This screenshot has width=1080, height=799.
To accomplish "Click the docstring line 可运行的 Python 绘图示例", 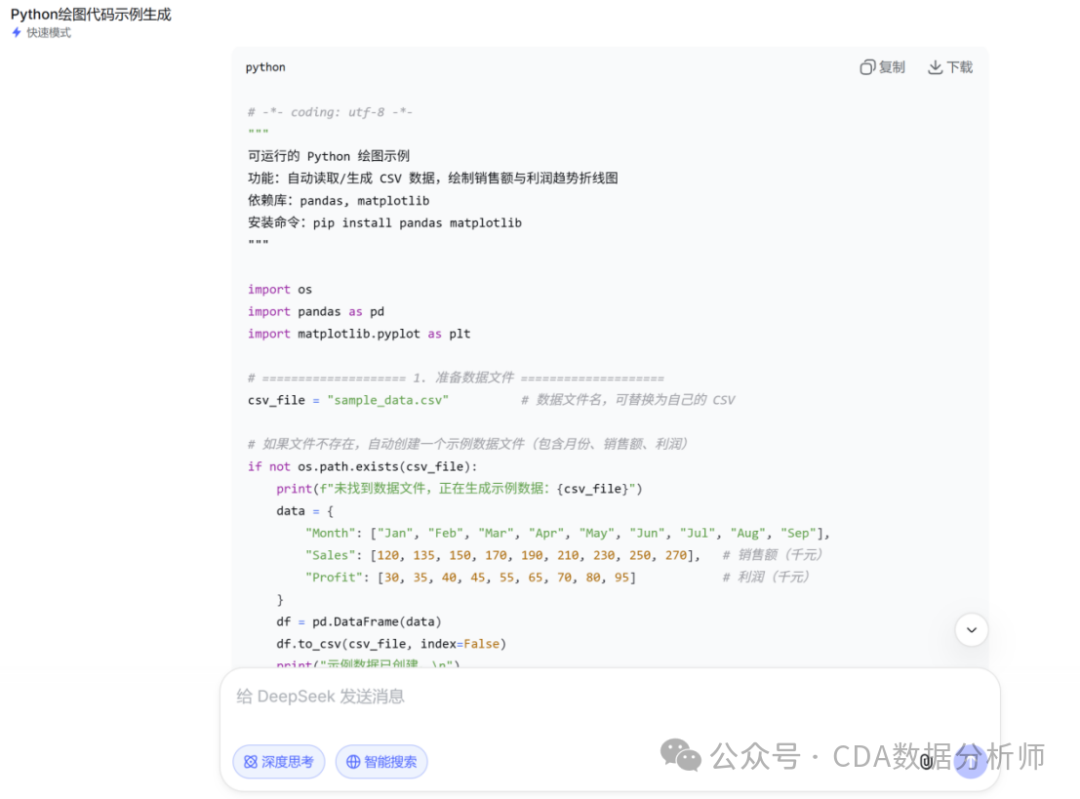I will click(x=329, y=156).
